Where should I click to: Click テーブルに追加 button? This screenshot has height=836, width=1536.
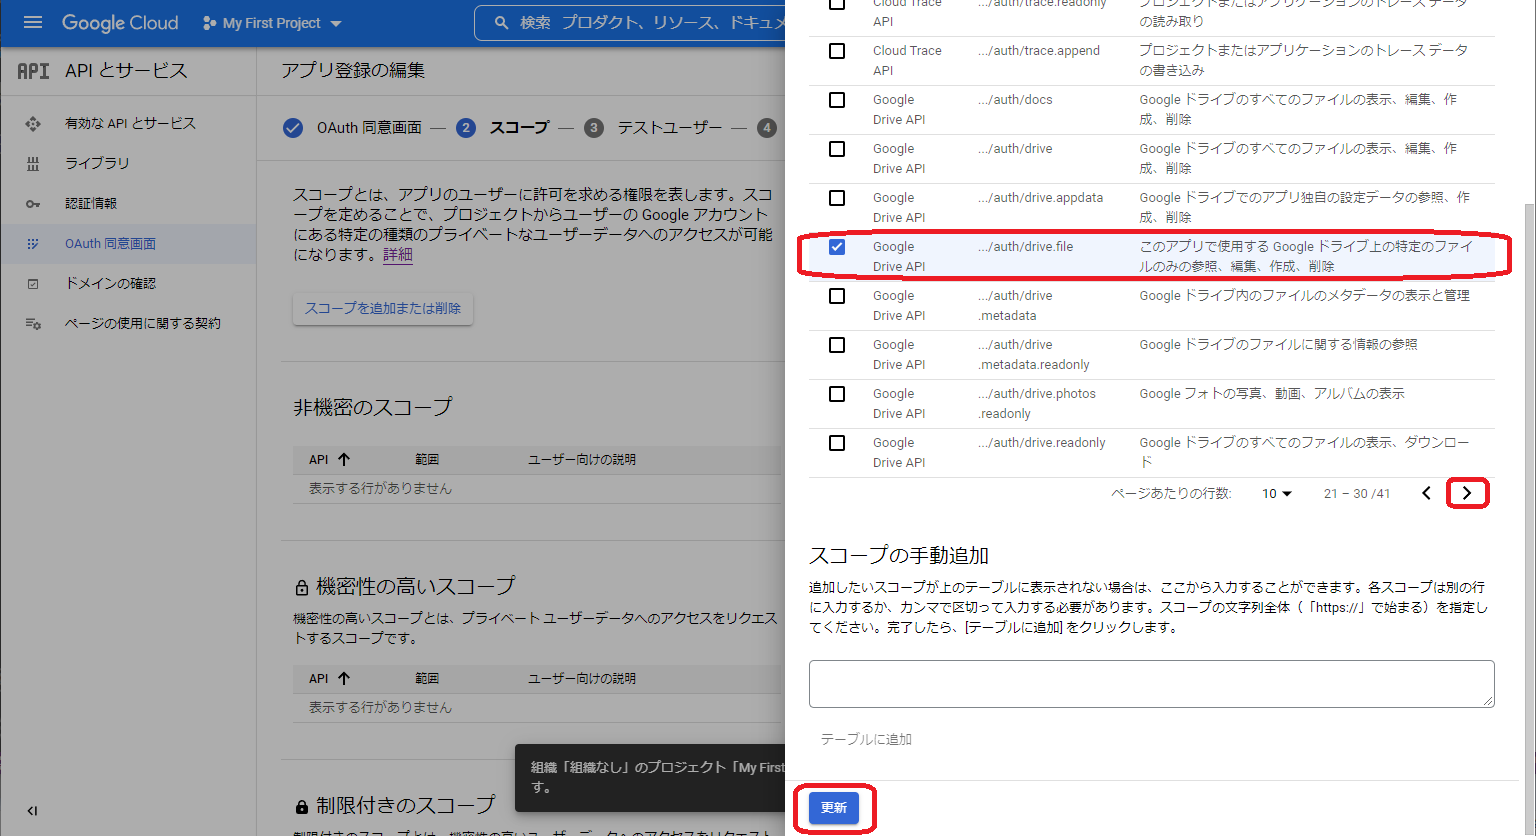point(866,739)
